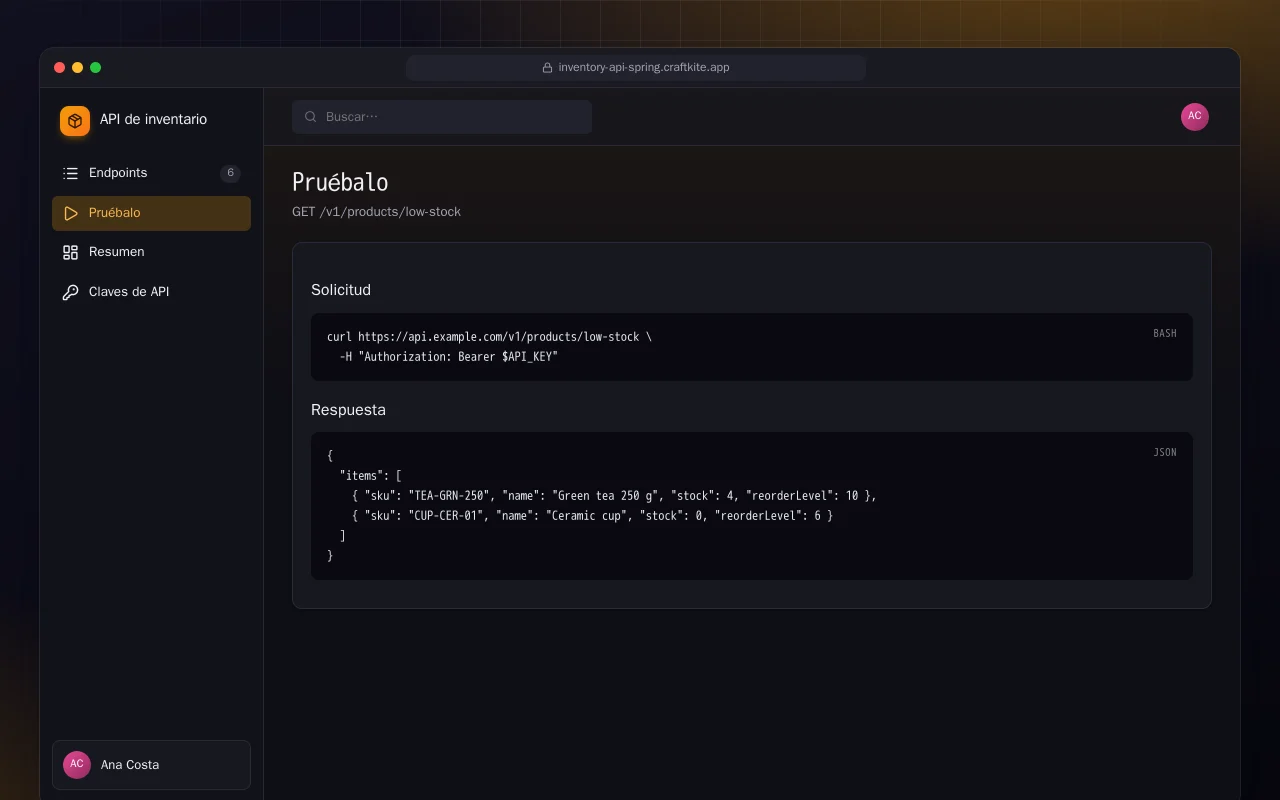
Task: Open Claves de API page
Action: 151,292
